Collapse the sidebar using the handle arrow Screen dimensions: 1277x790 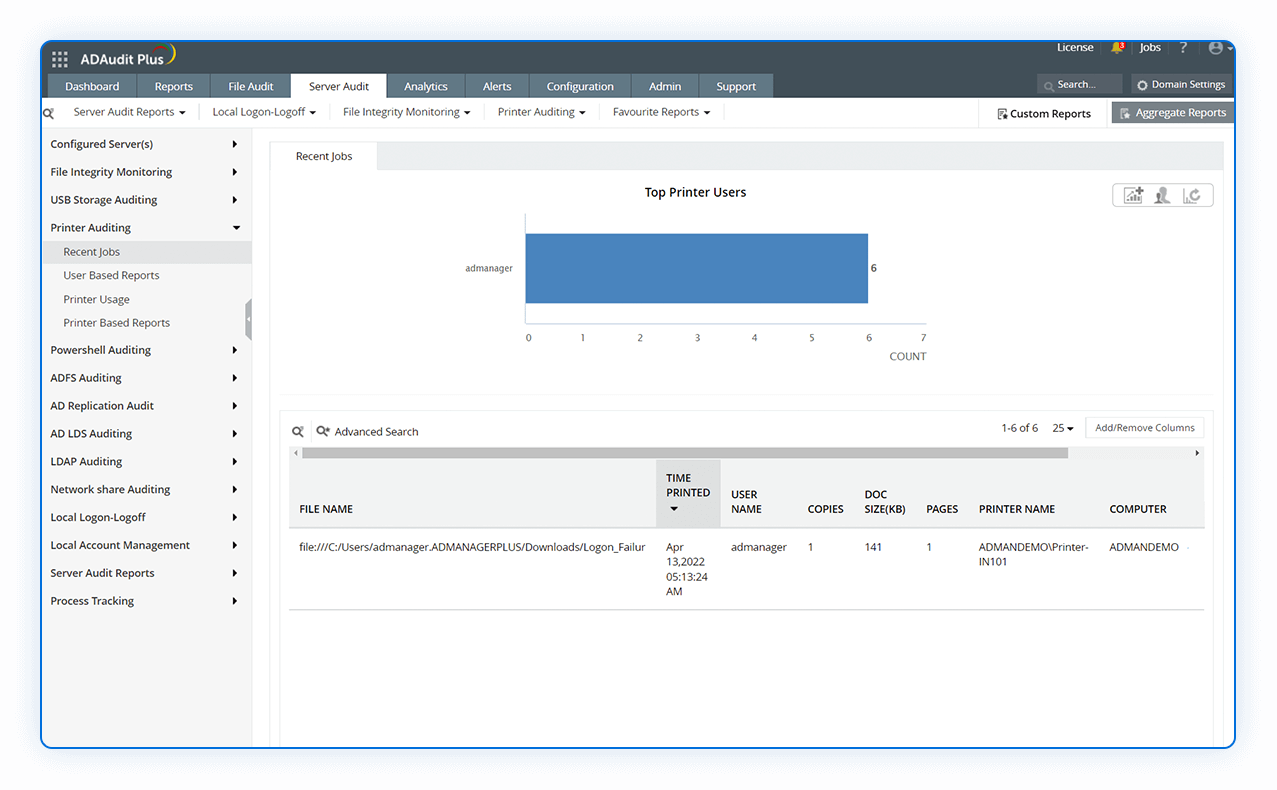(x=248, y=319)
